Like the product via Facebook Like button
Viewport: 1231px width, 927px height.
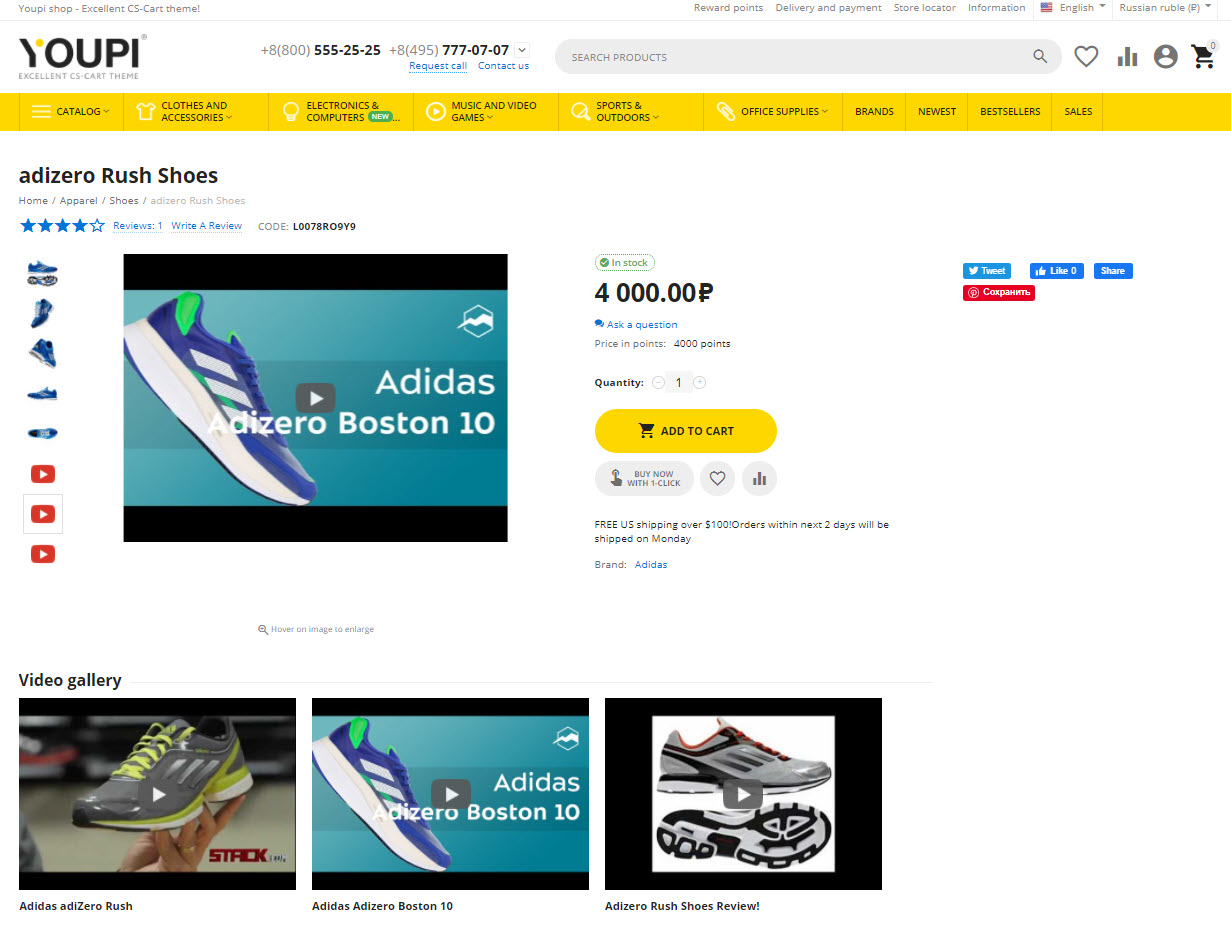tap(1056, 270)
